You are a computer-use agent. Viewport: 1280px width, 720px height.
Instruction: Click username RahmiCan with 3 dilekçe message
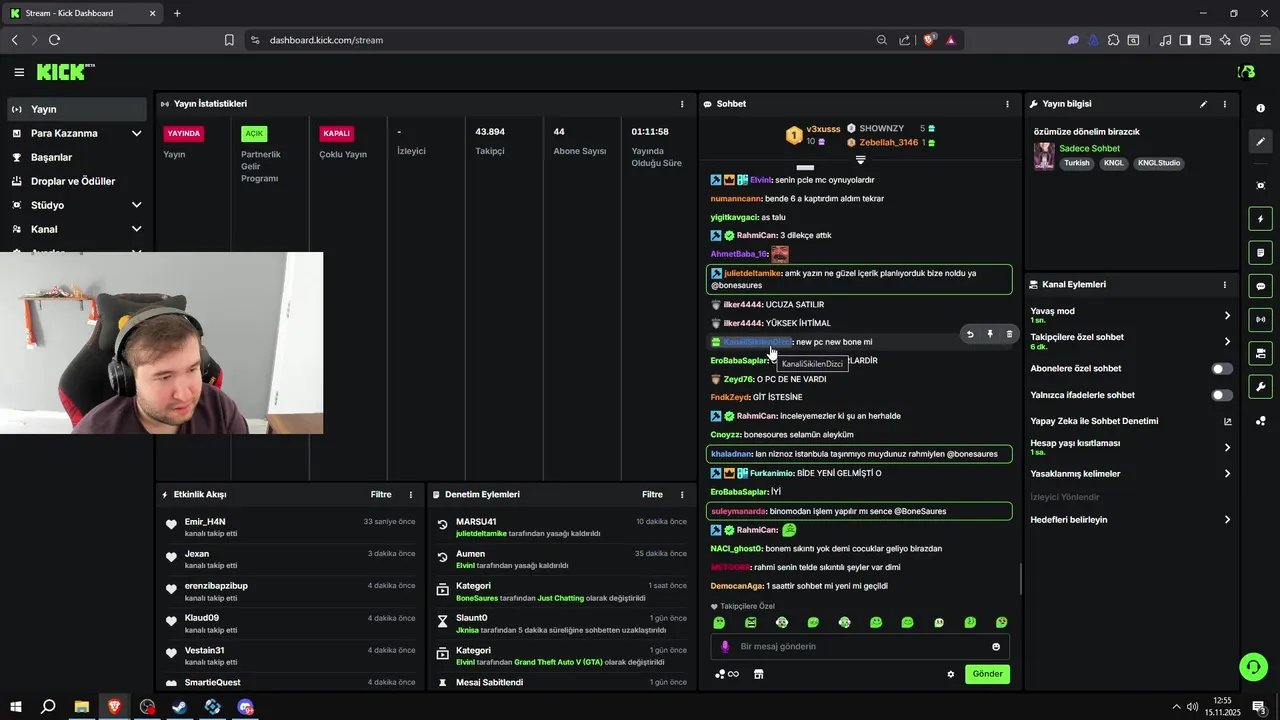(756, 236)
